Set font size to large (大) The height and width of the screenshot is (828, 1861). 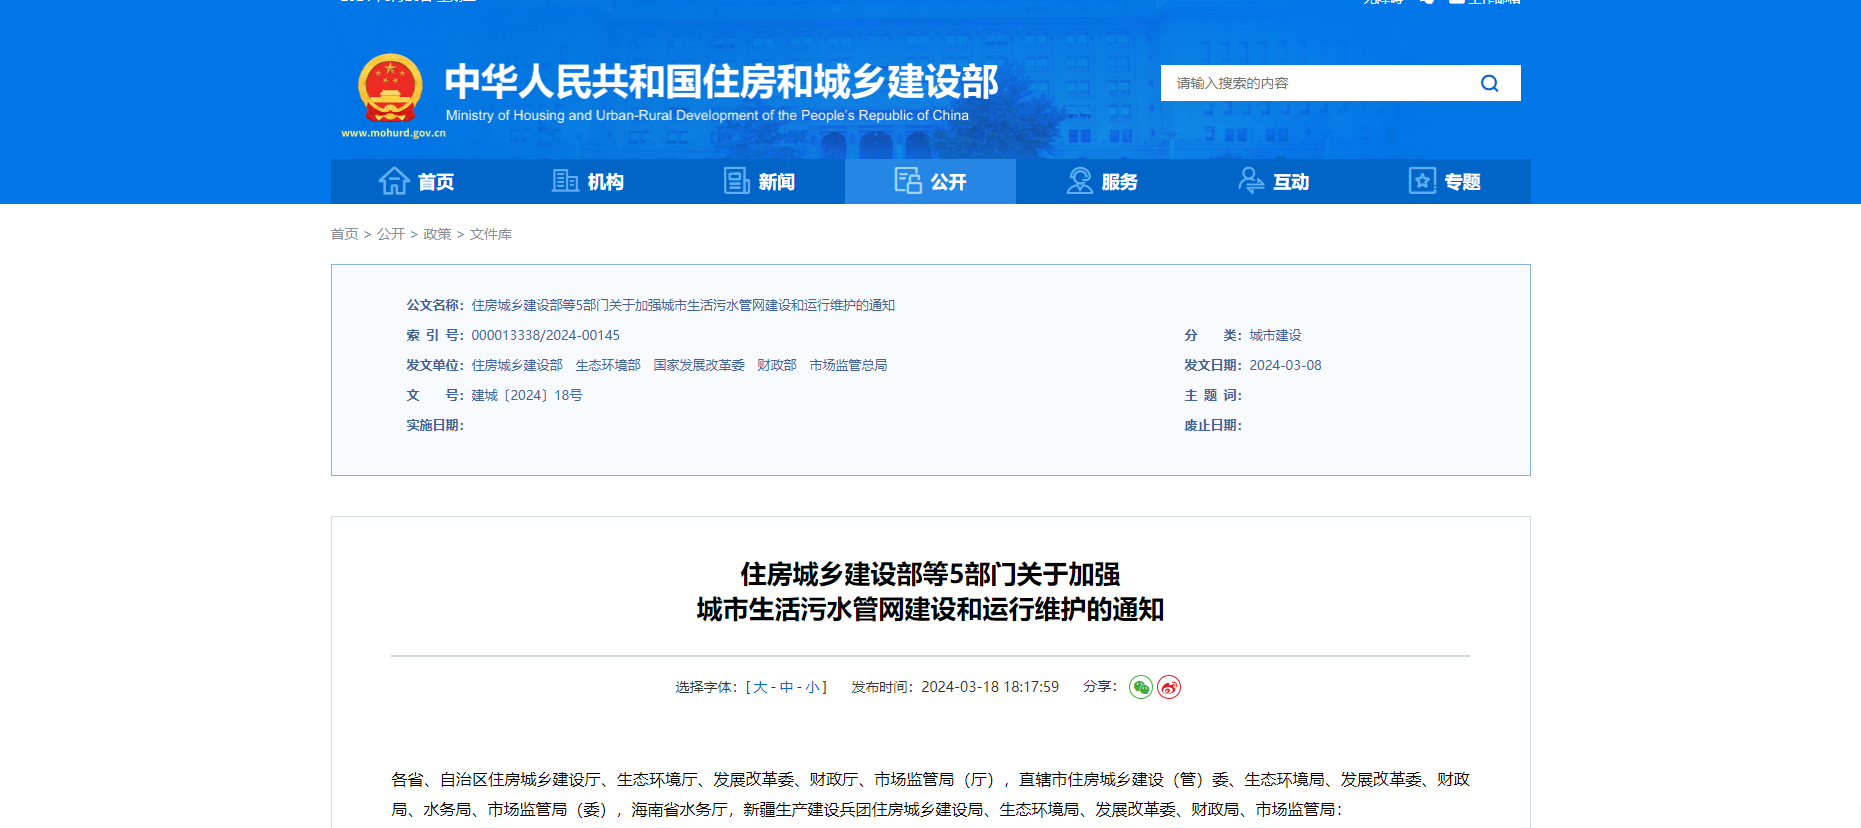(760, 687)
